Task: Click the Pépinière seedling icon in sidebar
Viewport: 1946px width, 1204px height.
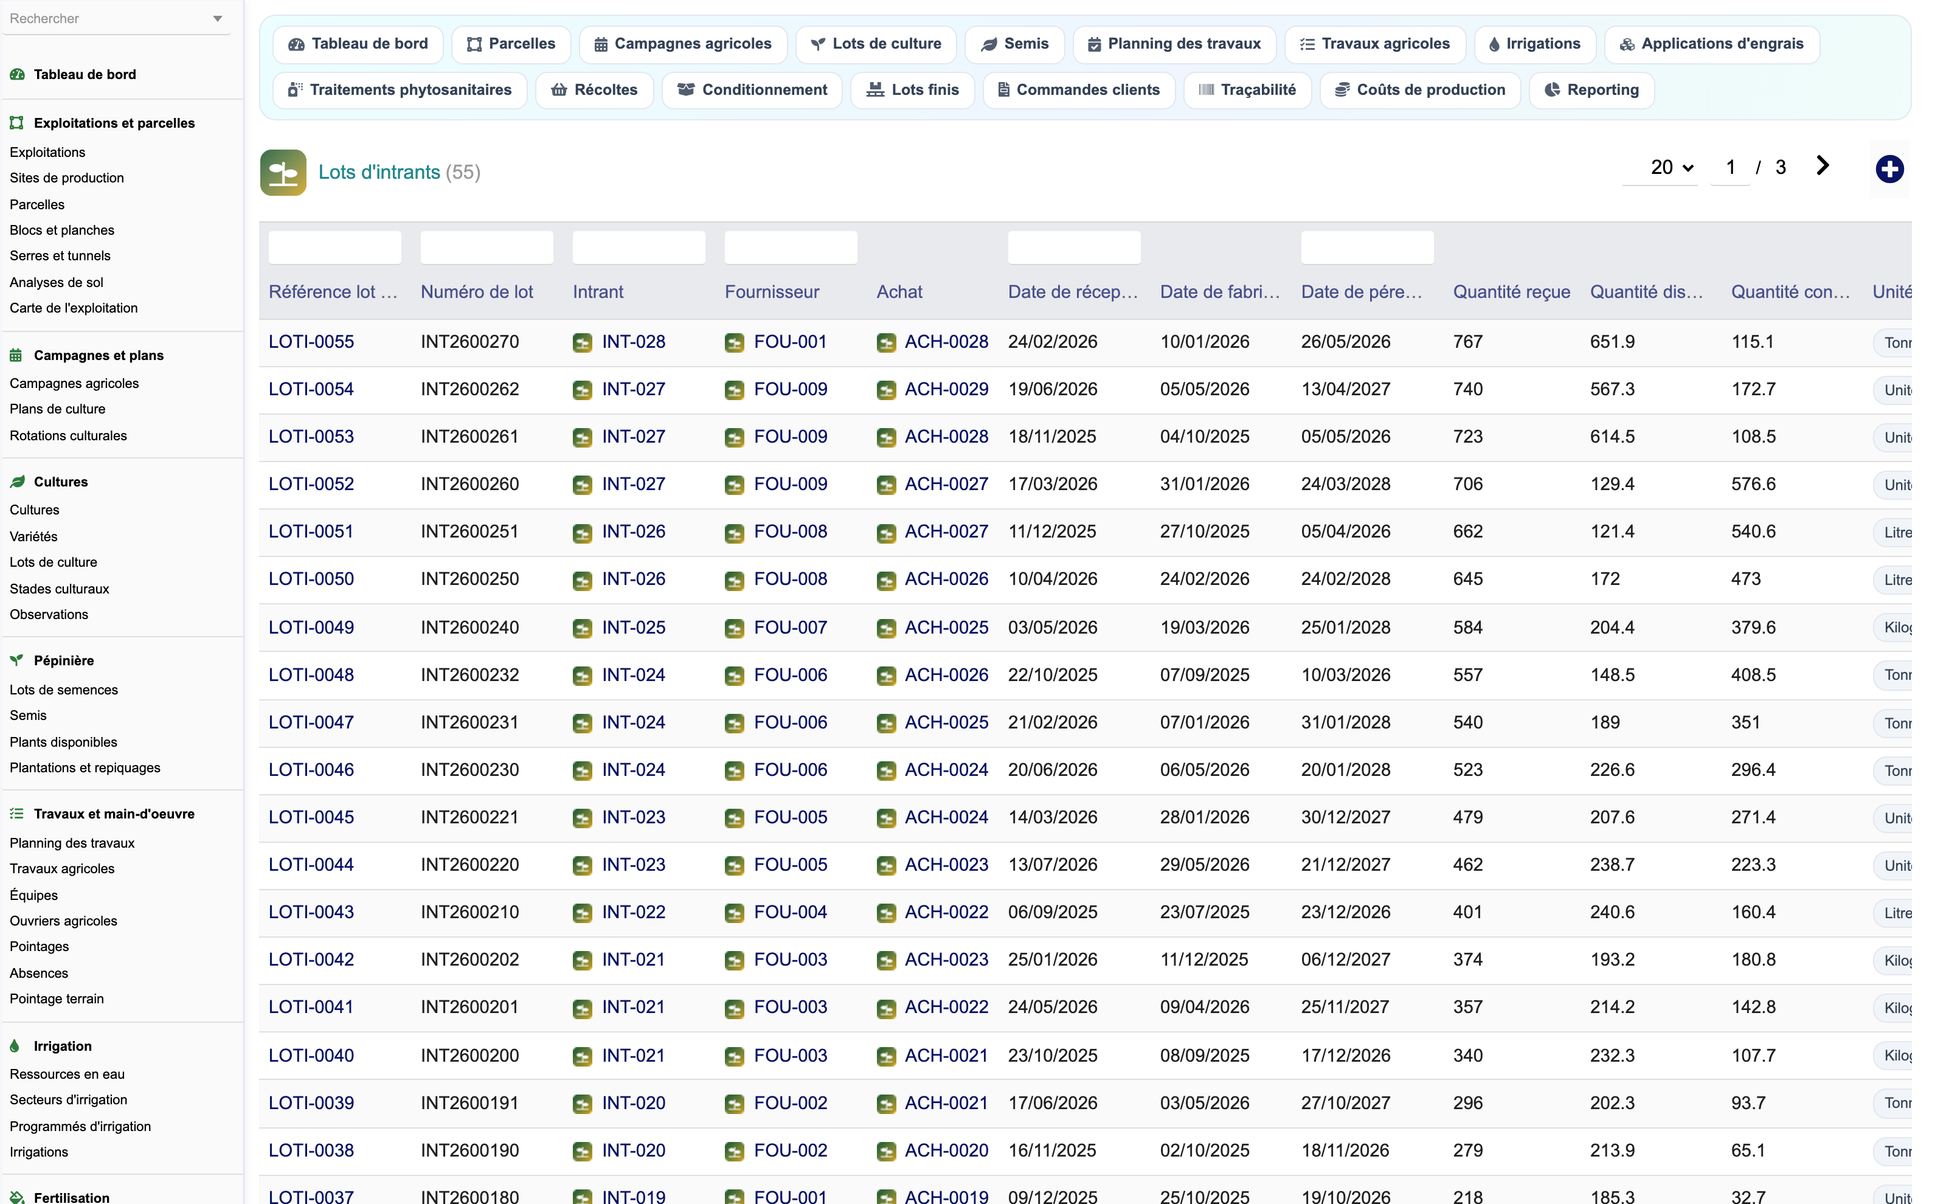Action: [x=17, y=660]
